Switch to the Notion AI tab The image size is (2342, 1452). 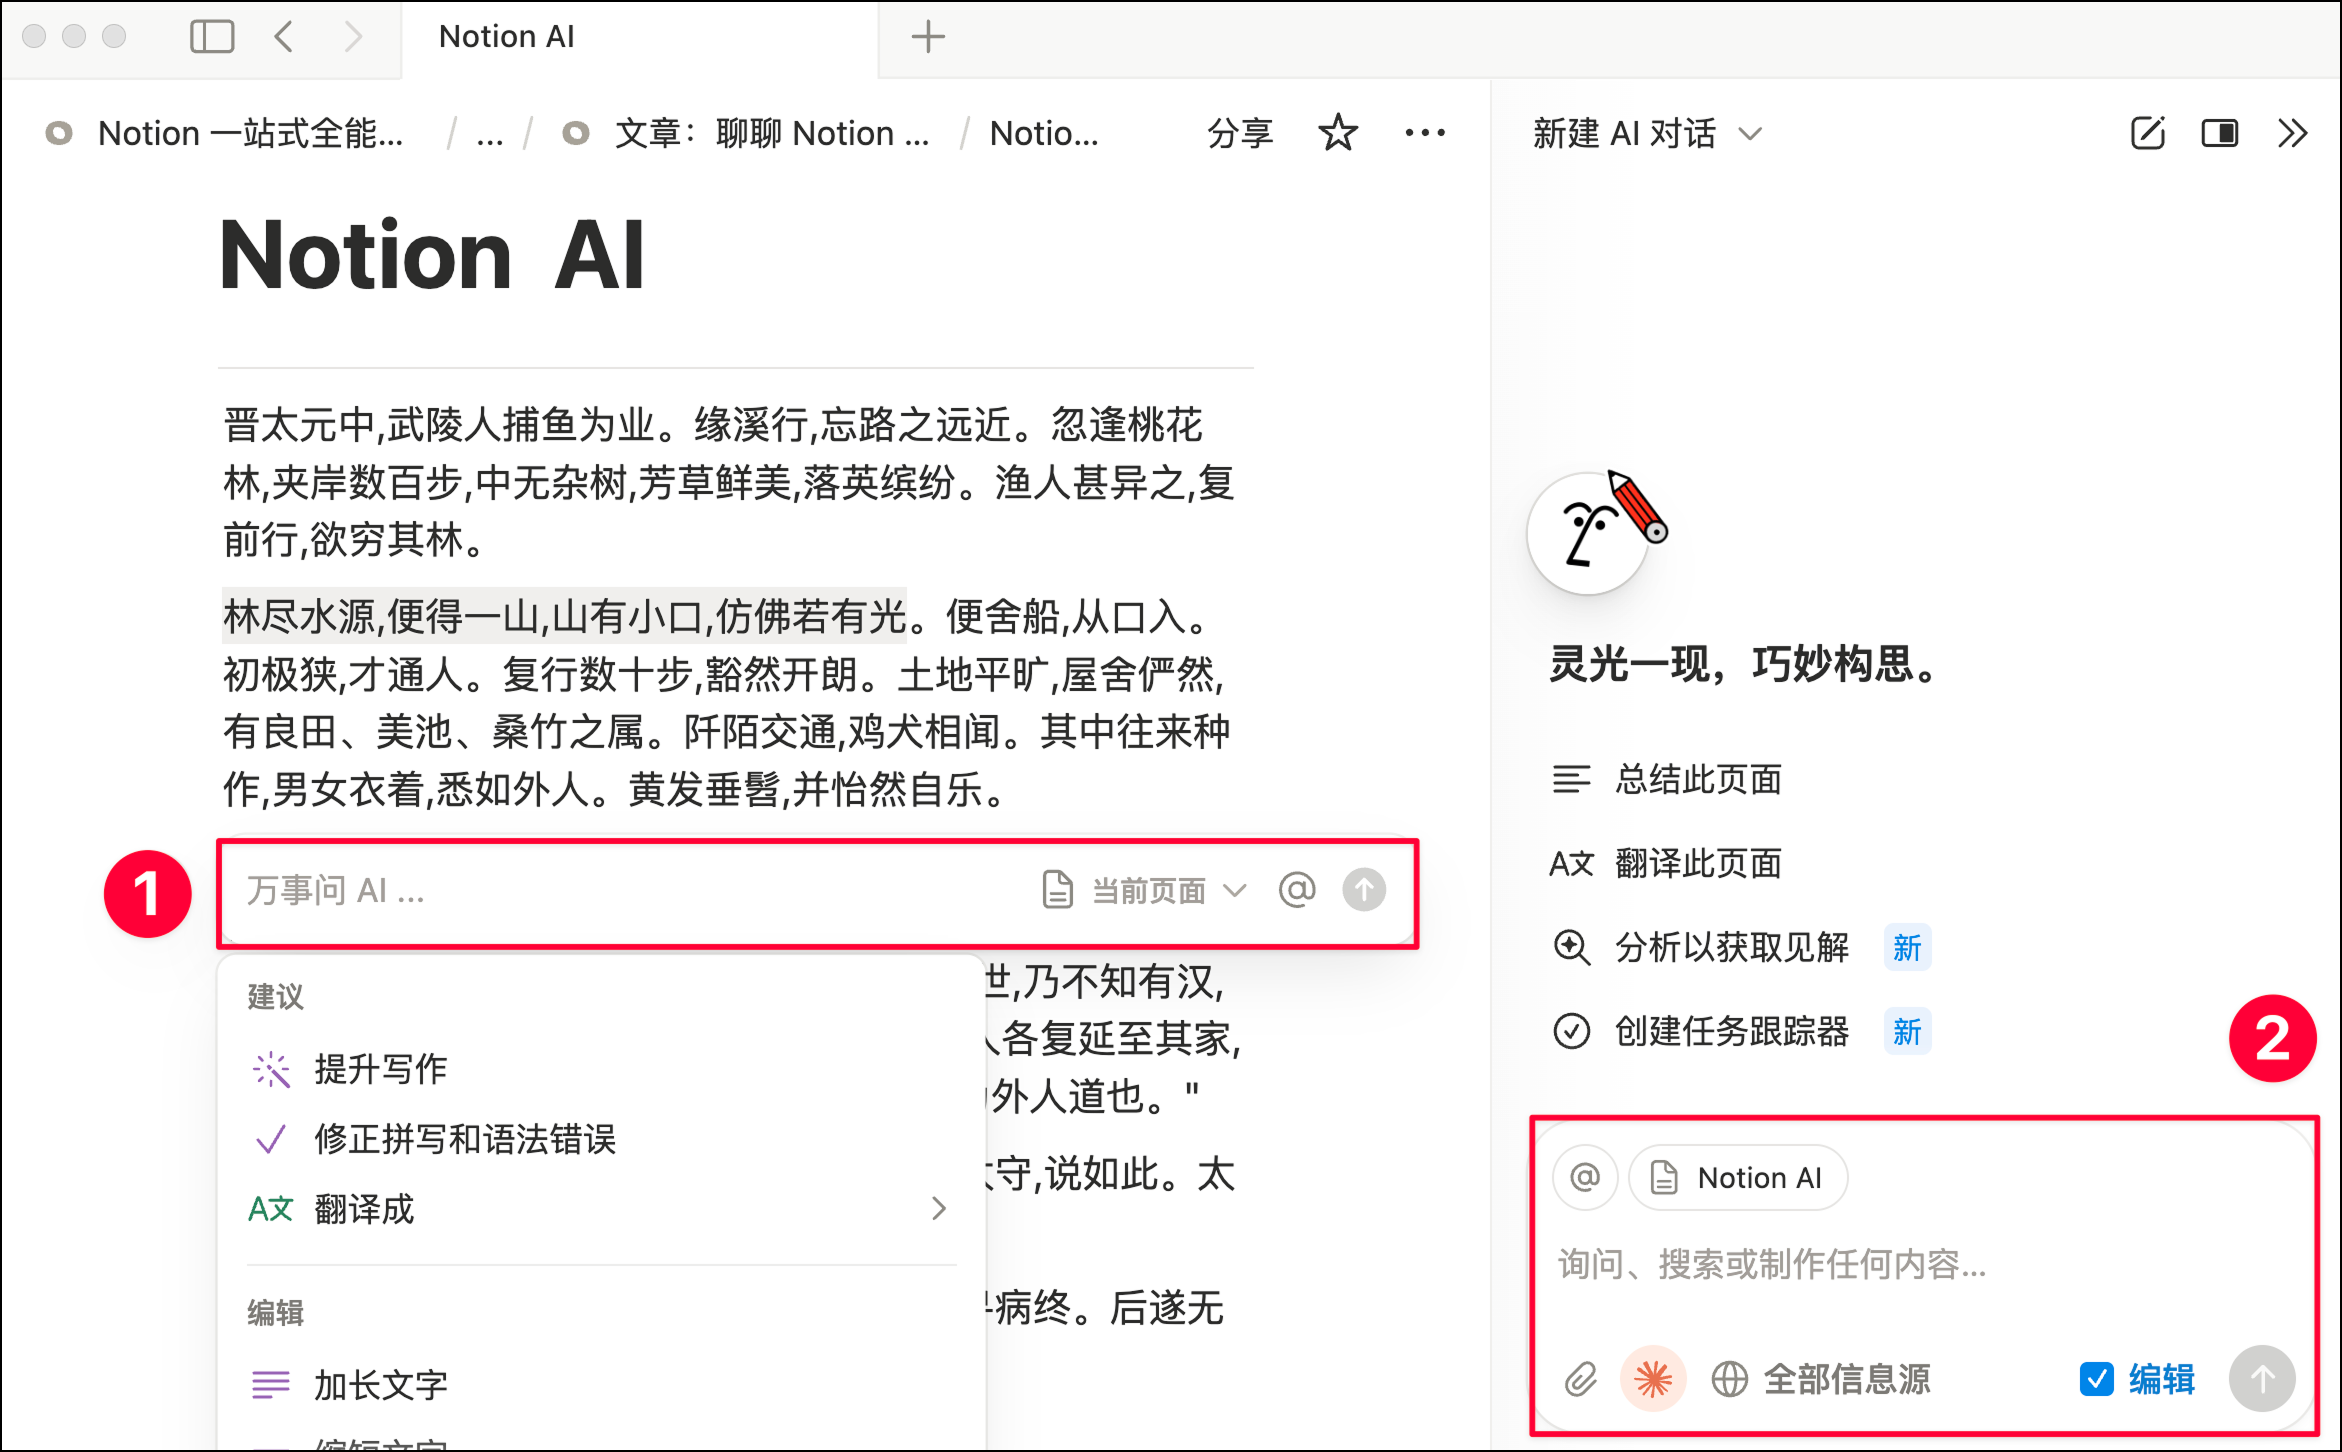[505, 36]
